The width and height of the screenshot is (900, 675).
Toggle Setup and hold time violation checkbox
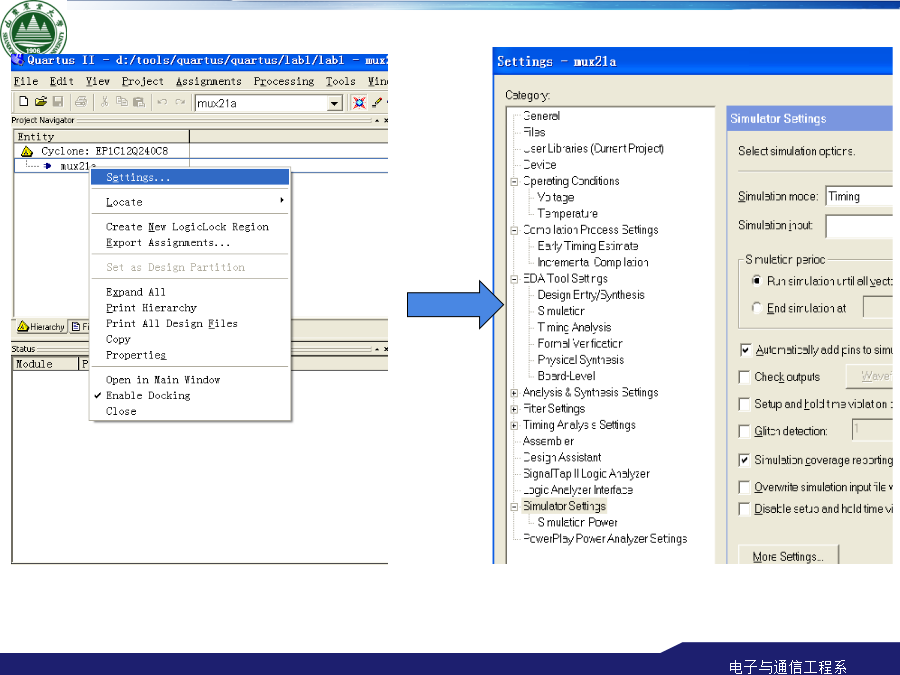pos(744,404)
